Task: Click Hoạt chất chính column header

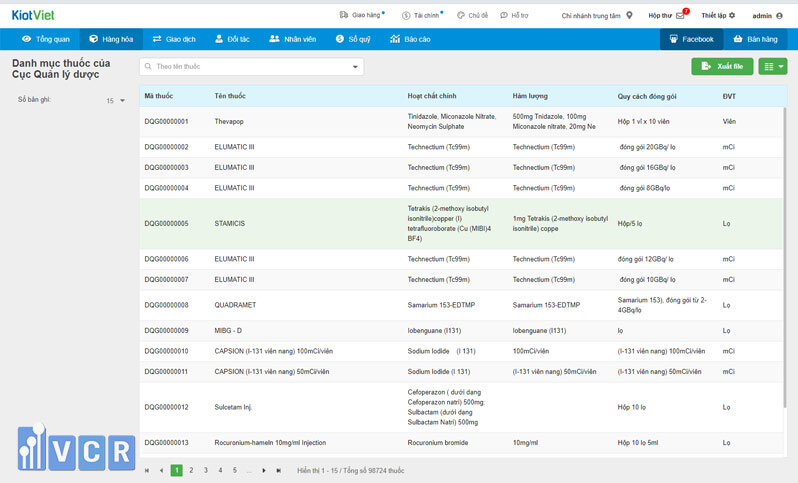Action: [432, 96]
